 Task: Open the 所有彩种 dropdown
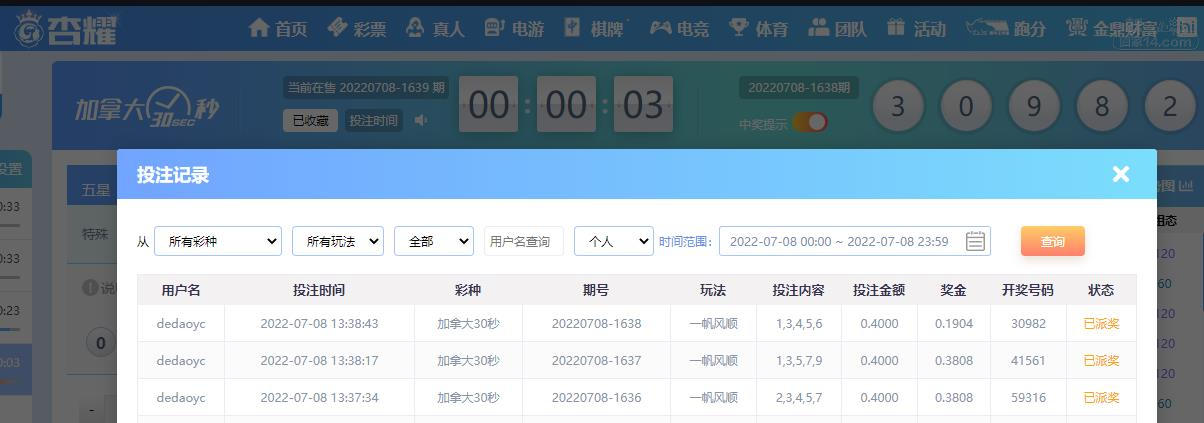pyautogui.click(x=218, y=241)
